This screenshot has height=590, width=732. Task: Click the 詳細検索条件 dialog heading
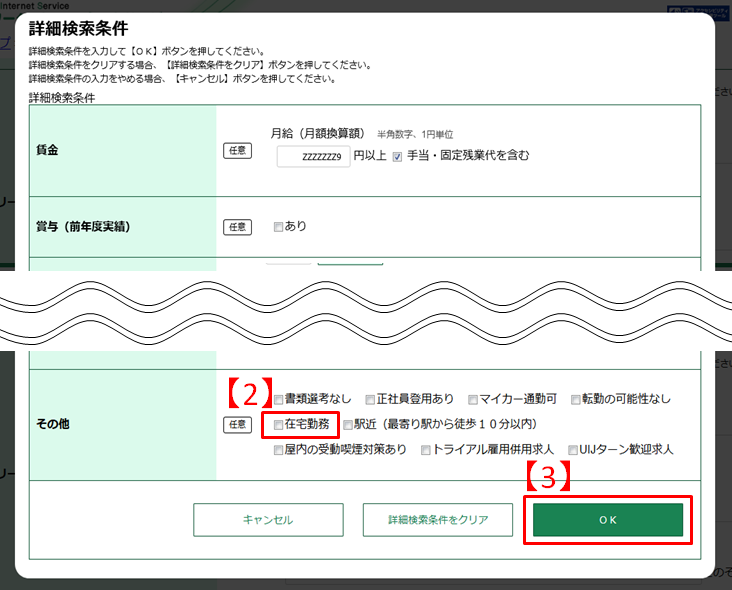pos(78,28)
